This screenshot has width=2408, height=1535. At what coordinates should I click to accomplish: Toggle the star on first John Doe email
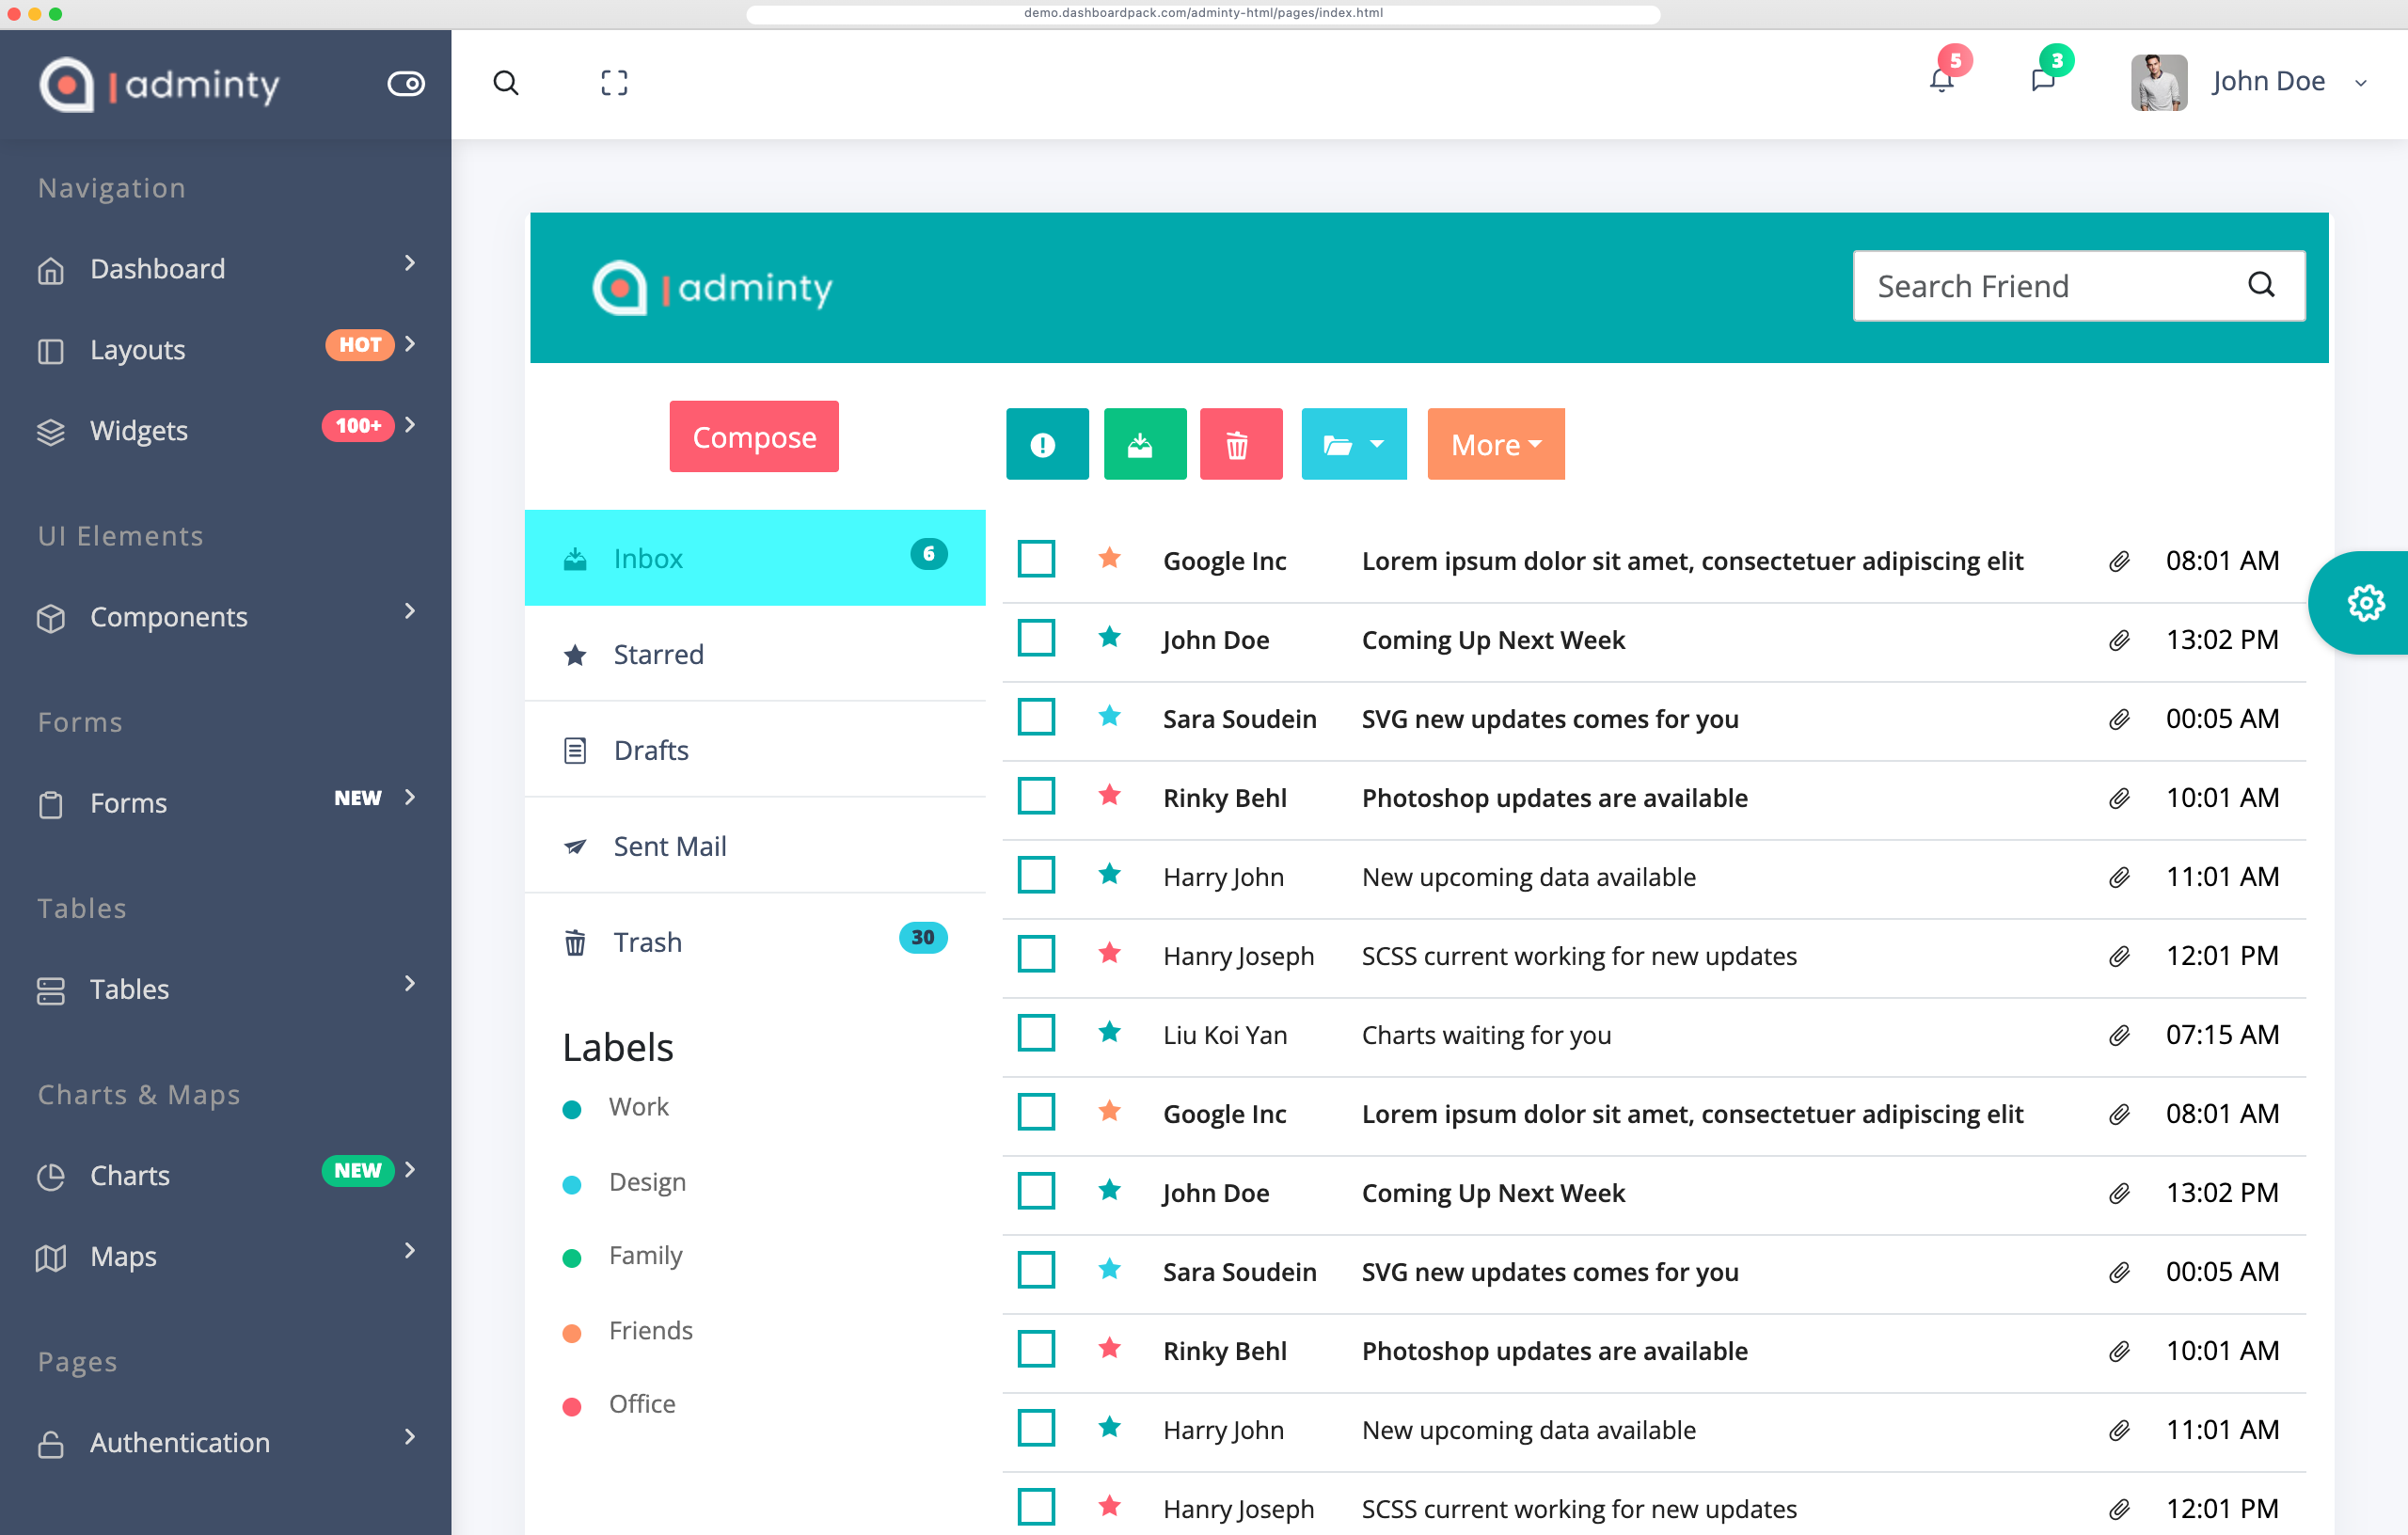pyautogui.click(x=1109, y=637)
